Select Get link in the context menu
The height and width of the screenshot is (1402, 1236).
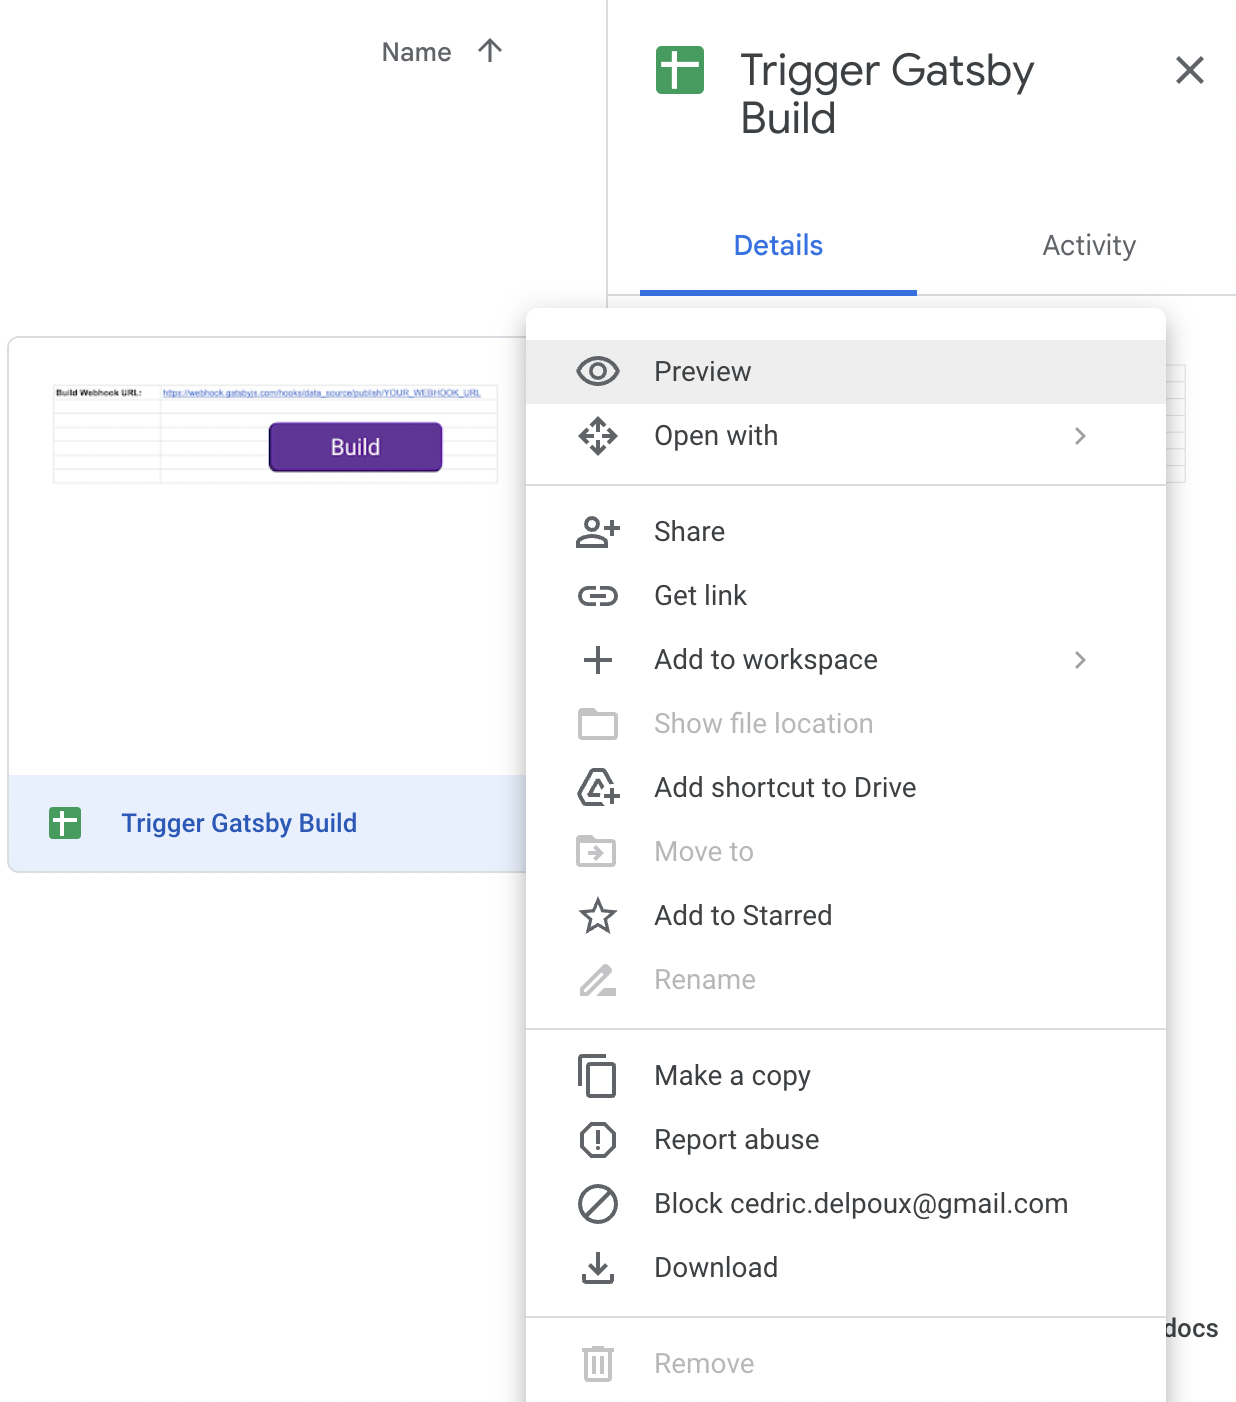point(846,596)
